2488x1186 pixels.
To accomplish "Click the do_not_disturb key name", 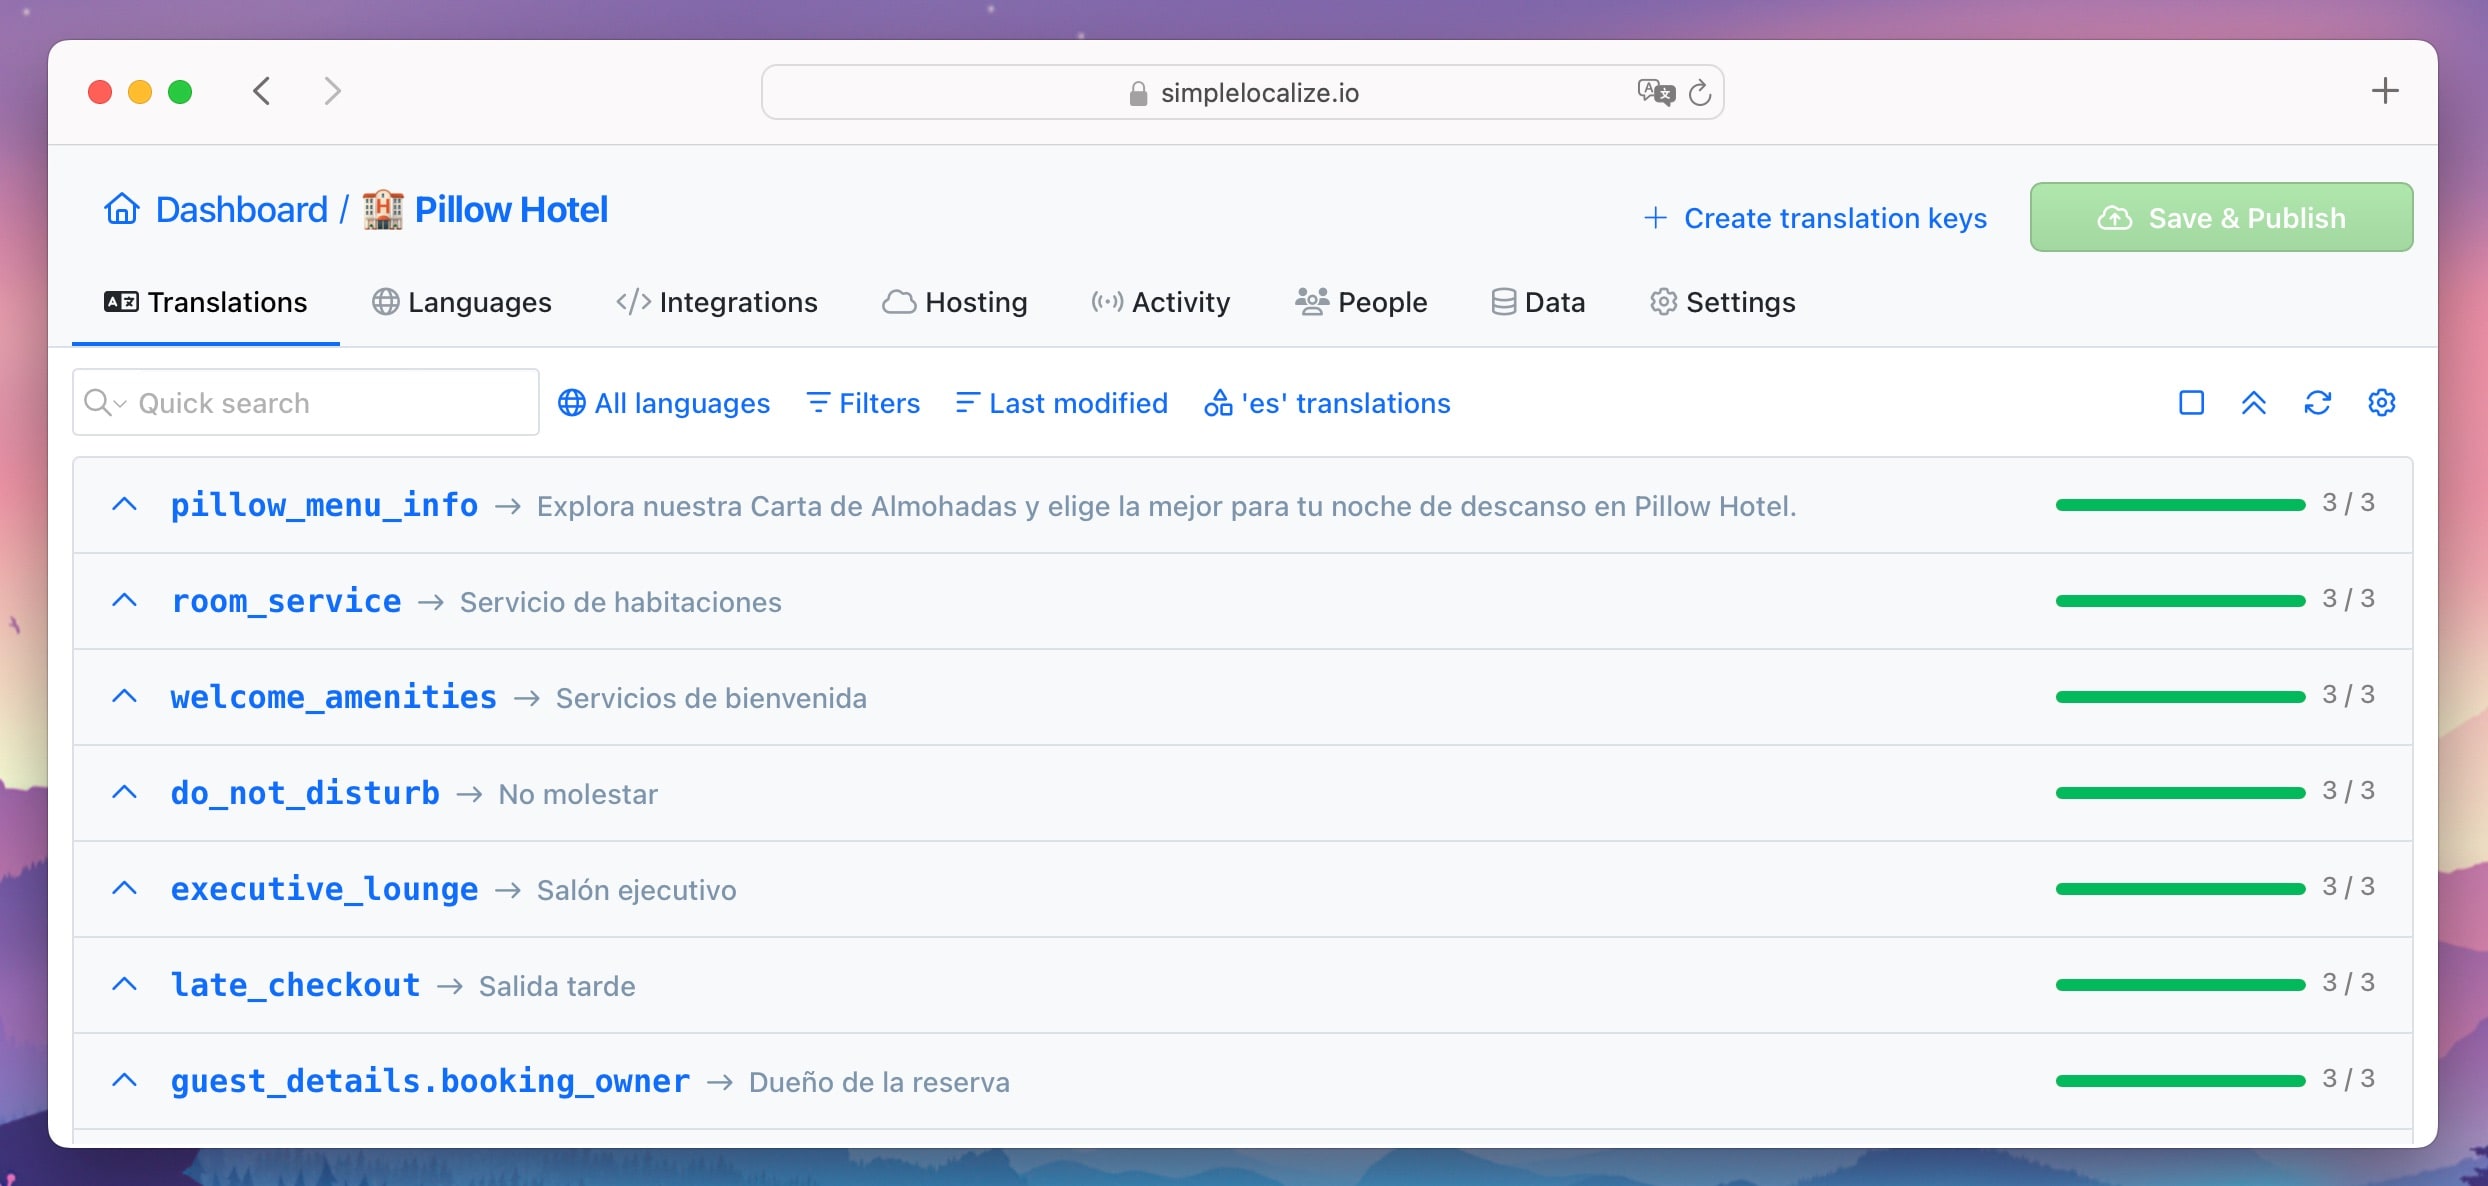I will click(305, 794).
